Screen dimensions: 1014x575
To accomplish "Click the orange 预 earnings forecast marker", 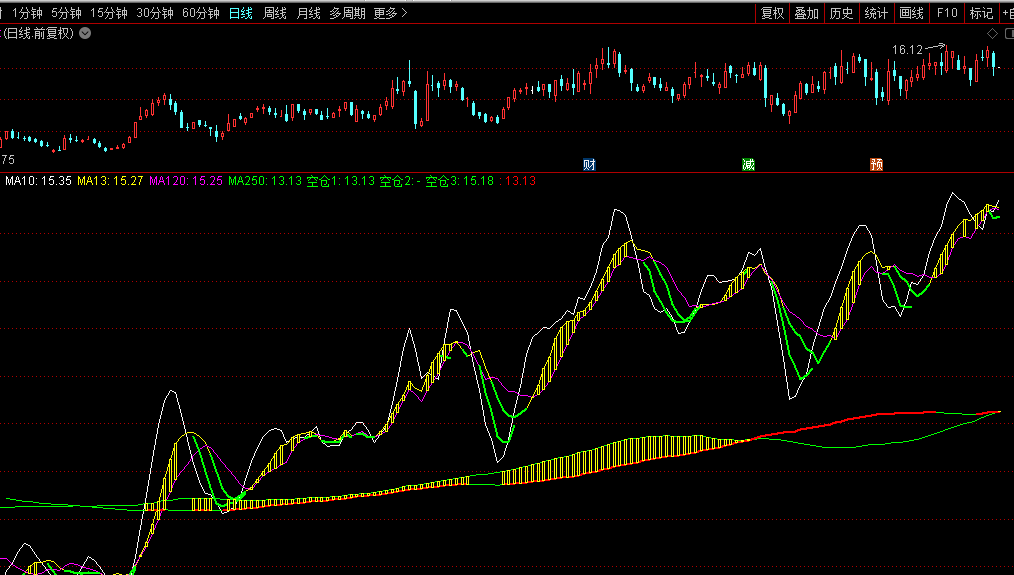I will point(876,164).
